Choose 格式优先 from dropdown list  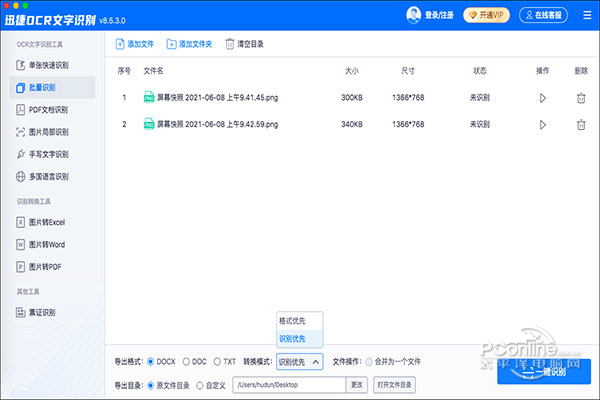tap(300, 321)
